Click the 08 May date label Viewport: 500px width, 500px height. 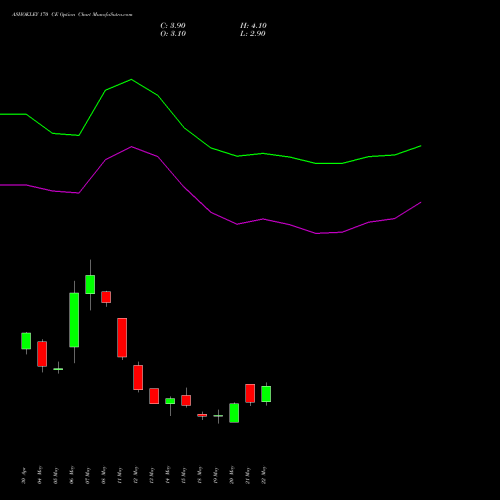(x=104, y=475)
